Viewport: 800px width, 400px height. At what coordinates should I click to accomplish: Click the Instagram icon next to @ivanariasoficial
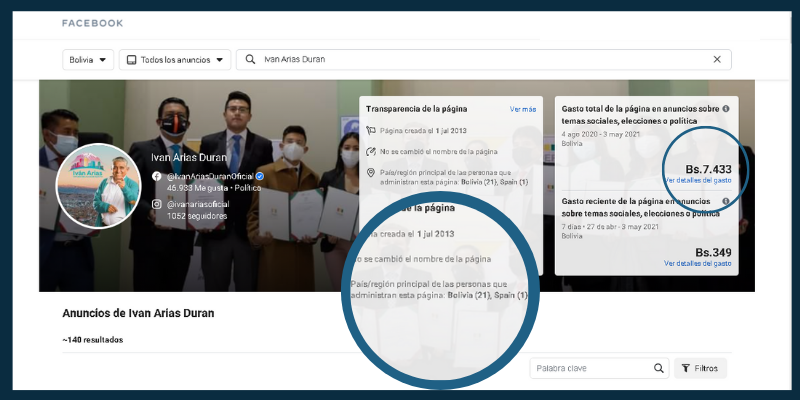point(157,205)
